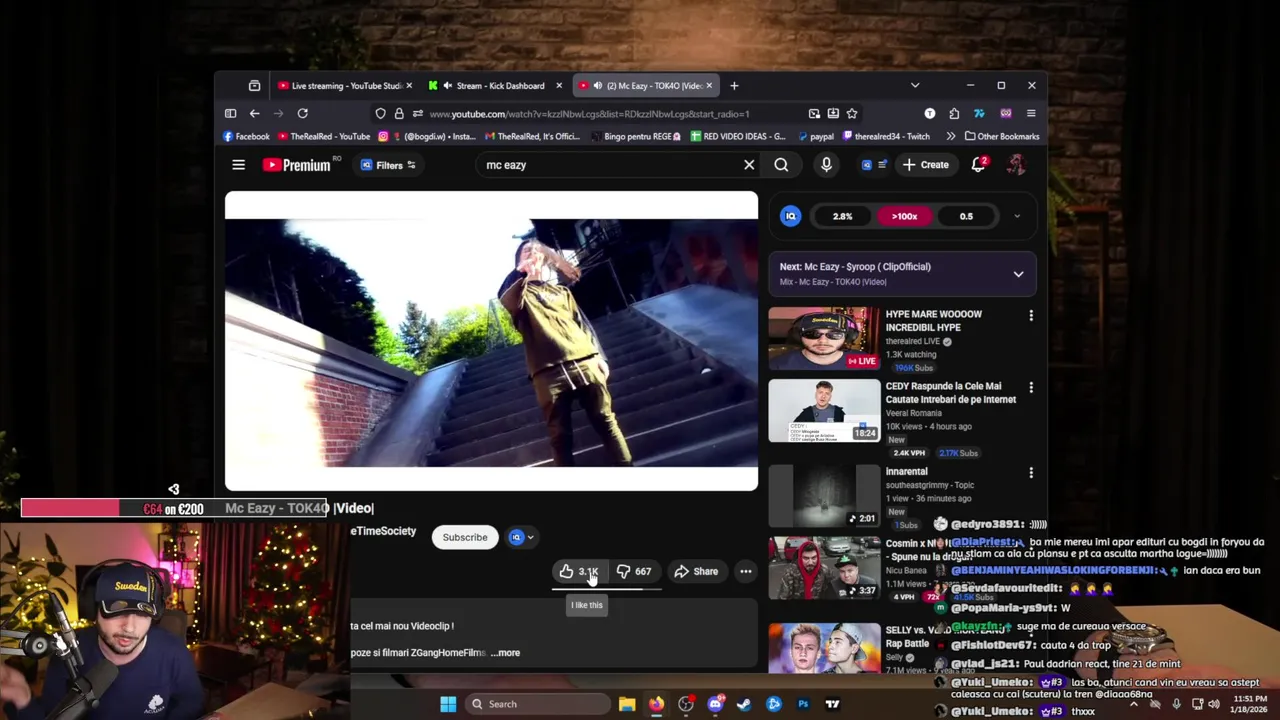Close the Kick Dashboard tab
Image resolution: width=1280 pixels, height=720 pixels.
coord(559,86)
